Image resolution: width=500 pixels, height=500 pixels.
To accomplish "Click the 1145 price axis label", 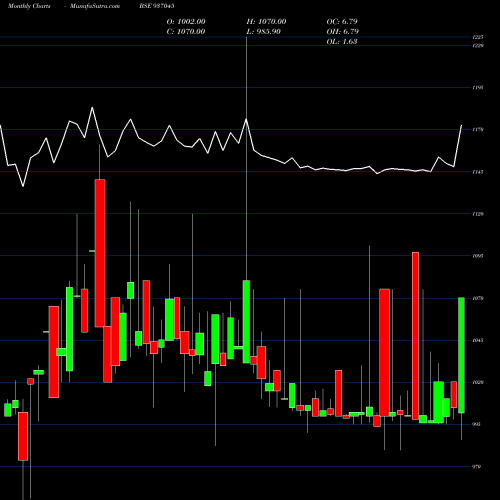I will tap(478, 172).
